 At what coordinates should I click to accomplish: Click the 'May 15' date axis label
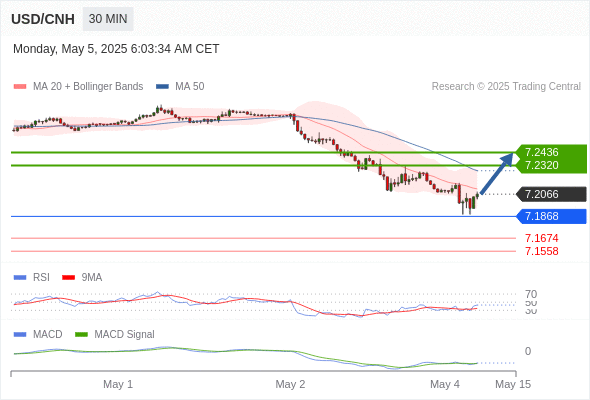[513, 384]
